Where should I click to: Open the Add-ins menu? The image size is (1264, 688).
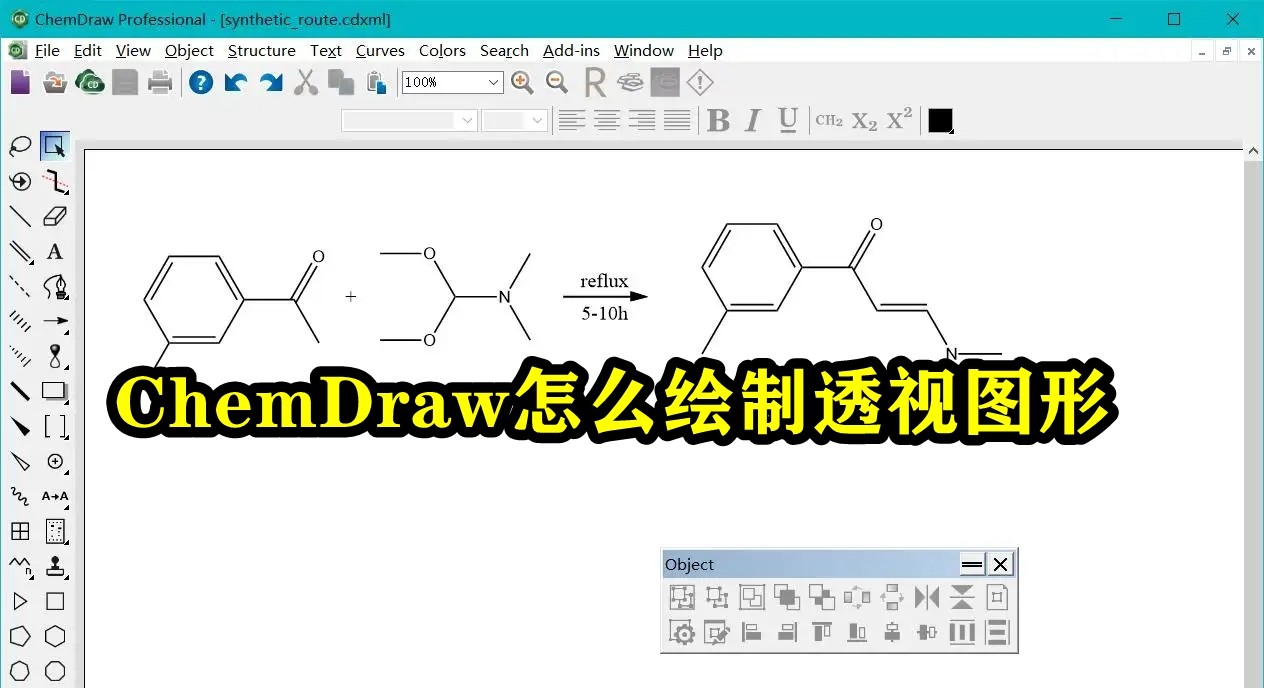[x=571, y=50]
